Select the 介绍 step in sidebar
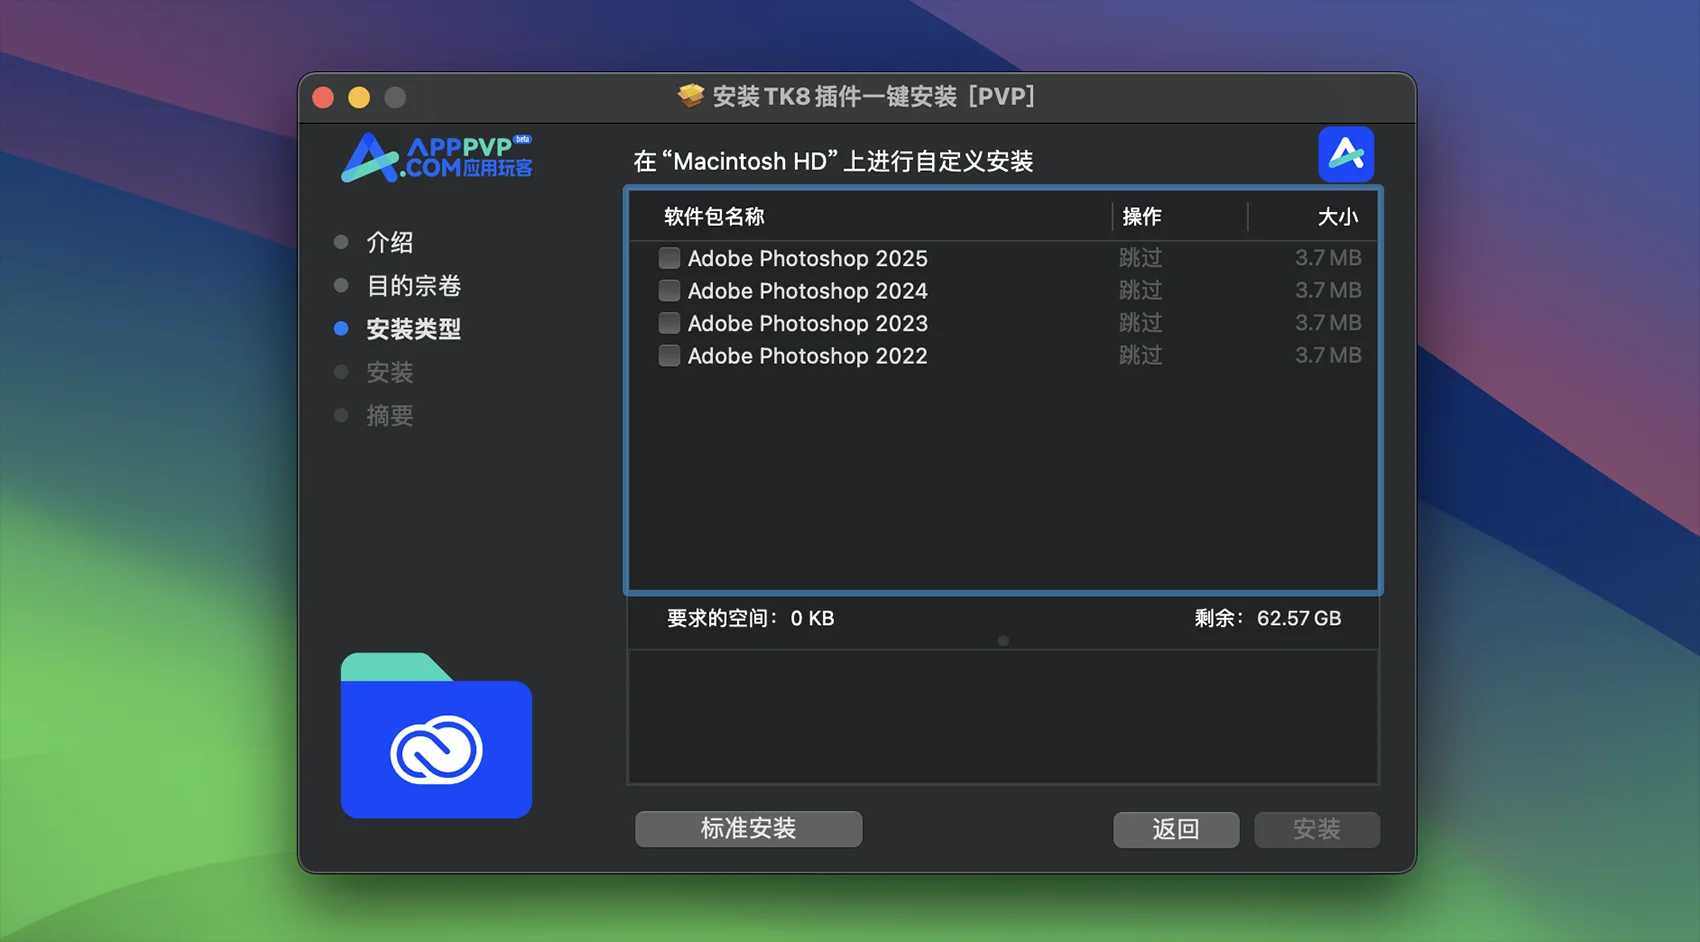 (389, 242)
